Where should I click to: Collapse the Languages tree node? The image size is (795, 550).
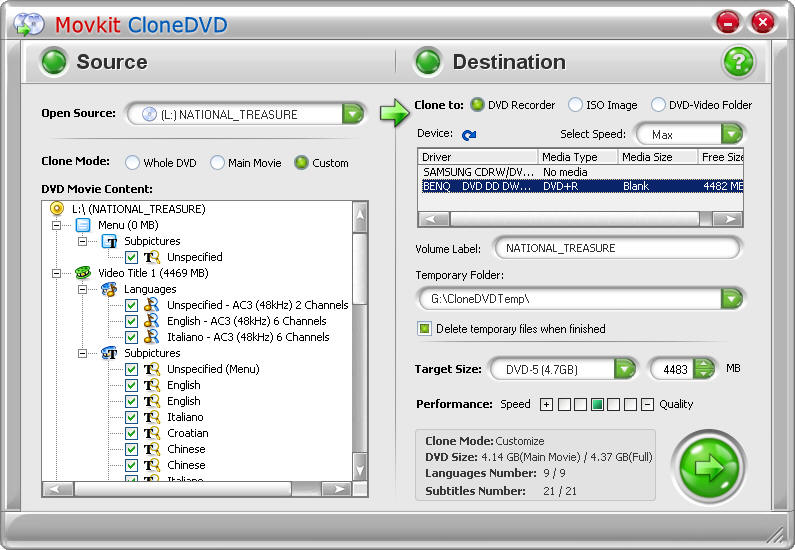pos(83,289)
